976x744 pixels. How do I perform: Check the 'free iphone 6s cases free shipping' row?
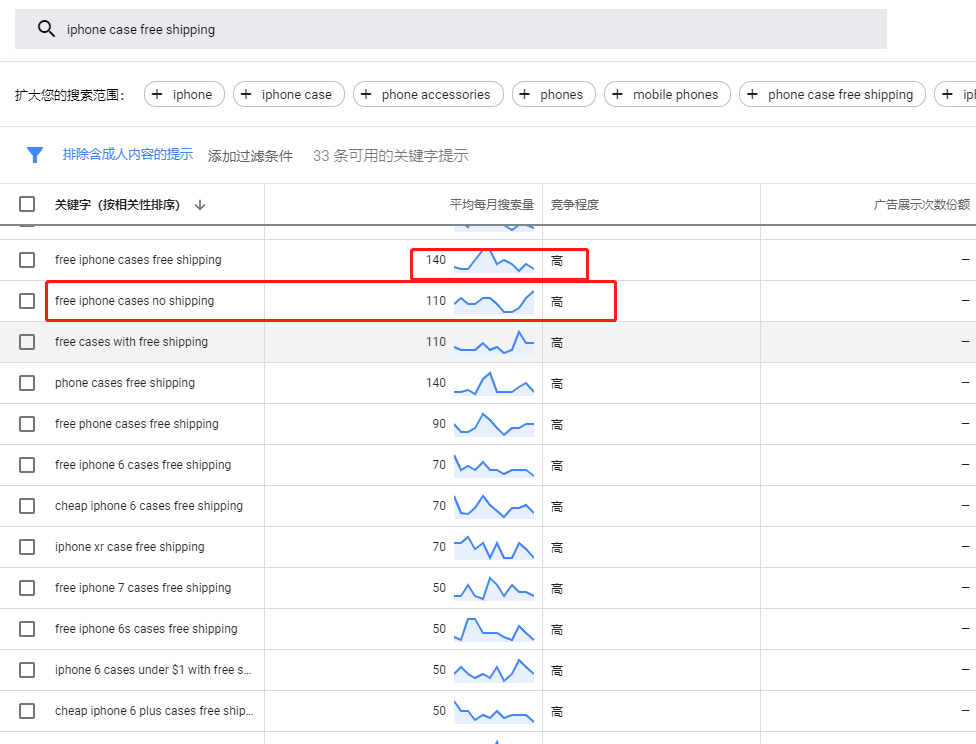(27, 629)
